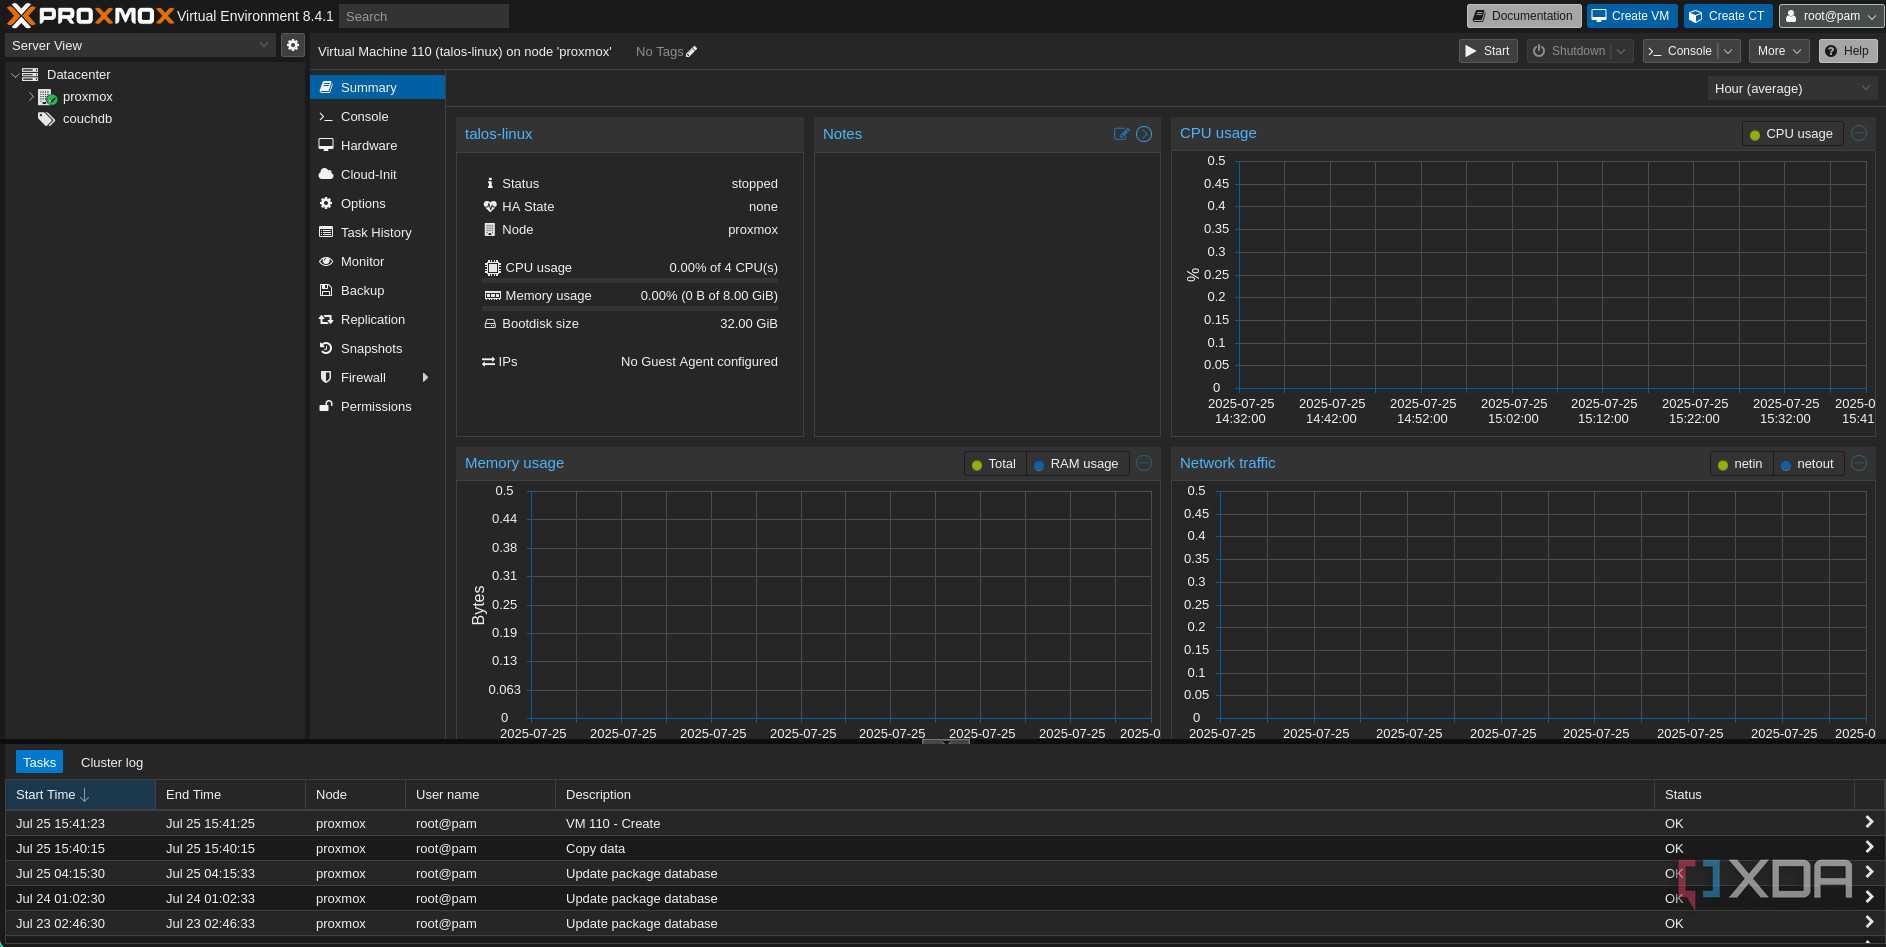Toggle netout series in Network traffic legend
The width and height of the screenshot is (1886, 947).
tap(1809, 464)
